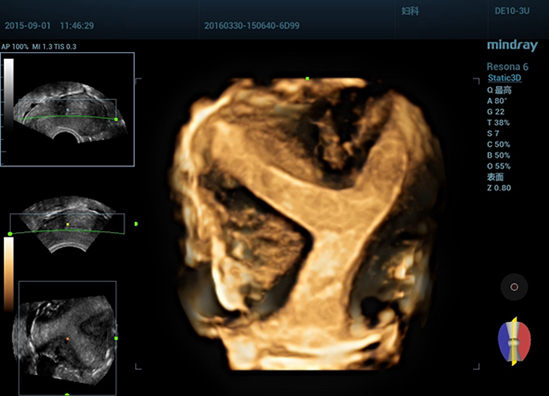
Task: Select the T 38% threshold parameter
Action: pyautogui.click(x=498, y=123)
